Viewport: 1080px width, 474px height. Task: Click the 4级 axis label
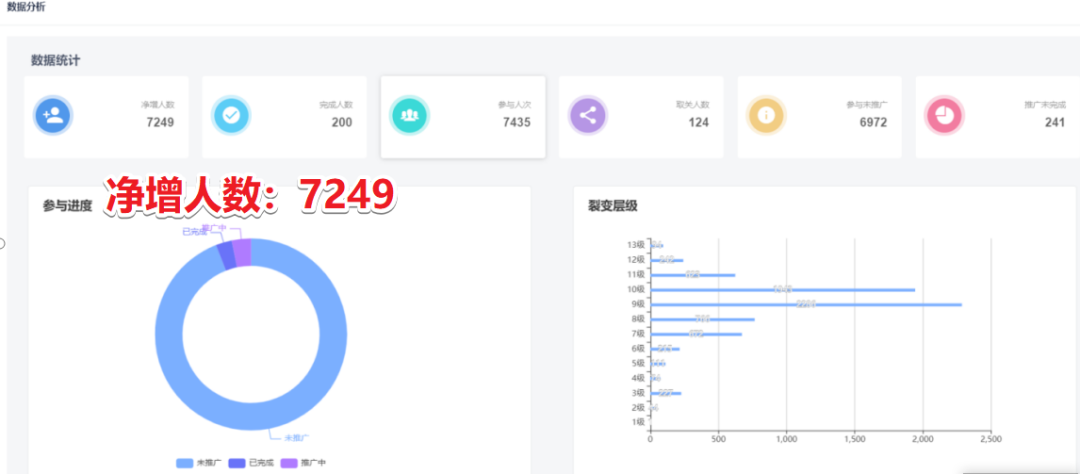[638, 378]
